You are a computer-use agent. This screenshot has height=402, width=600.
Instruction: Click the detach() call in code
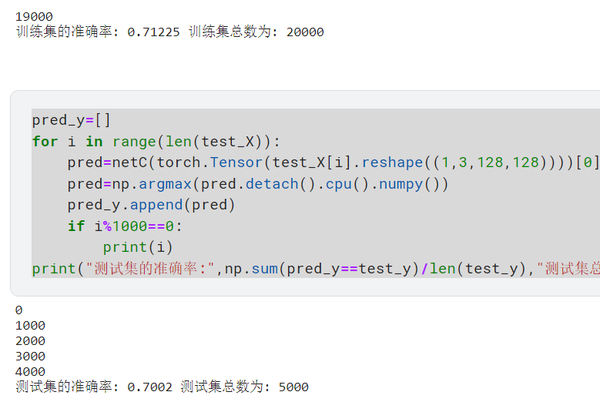tap(272, 184)
